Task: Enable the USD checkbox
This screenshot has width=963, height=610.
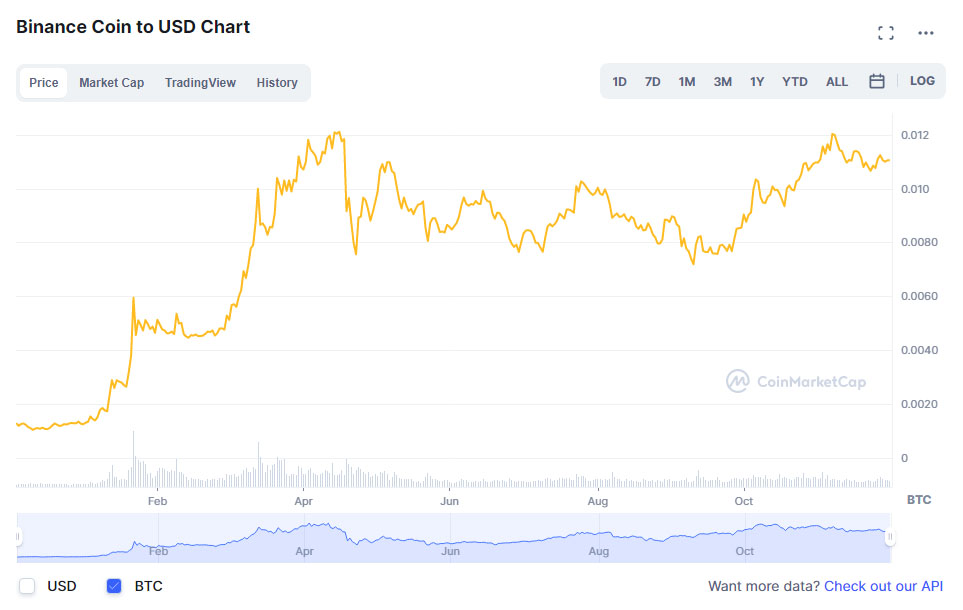Action: pos(27,586)
